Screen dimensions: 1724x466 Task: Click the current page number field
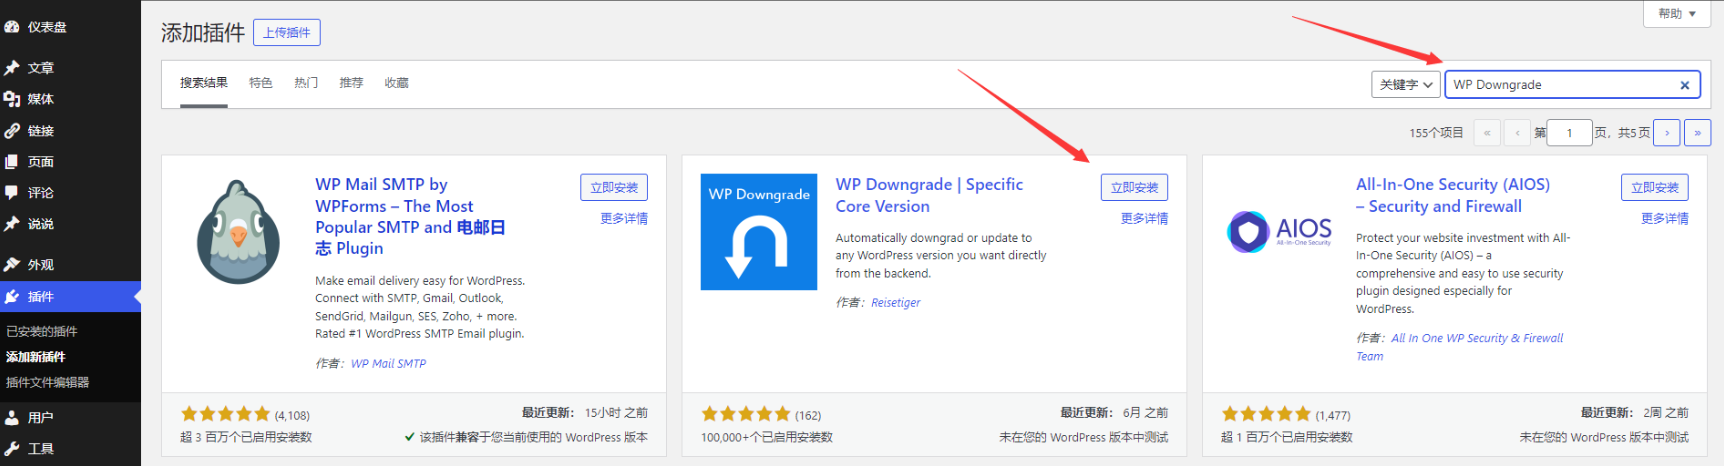1569,133
